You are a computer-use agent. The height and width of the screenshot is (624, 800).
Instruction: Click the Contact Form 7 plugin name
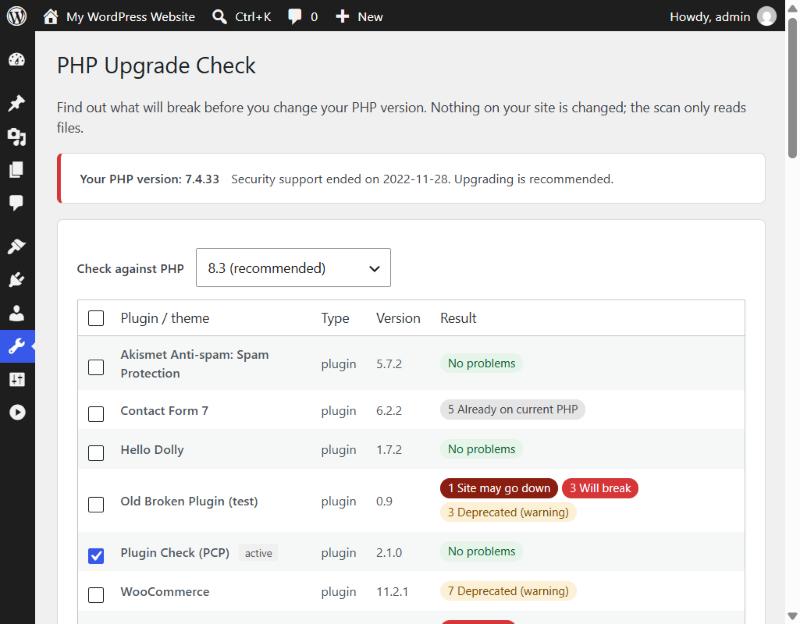pos(164,411)
